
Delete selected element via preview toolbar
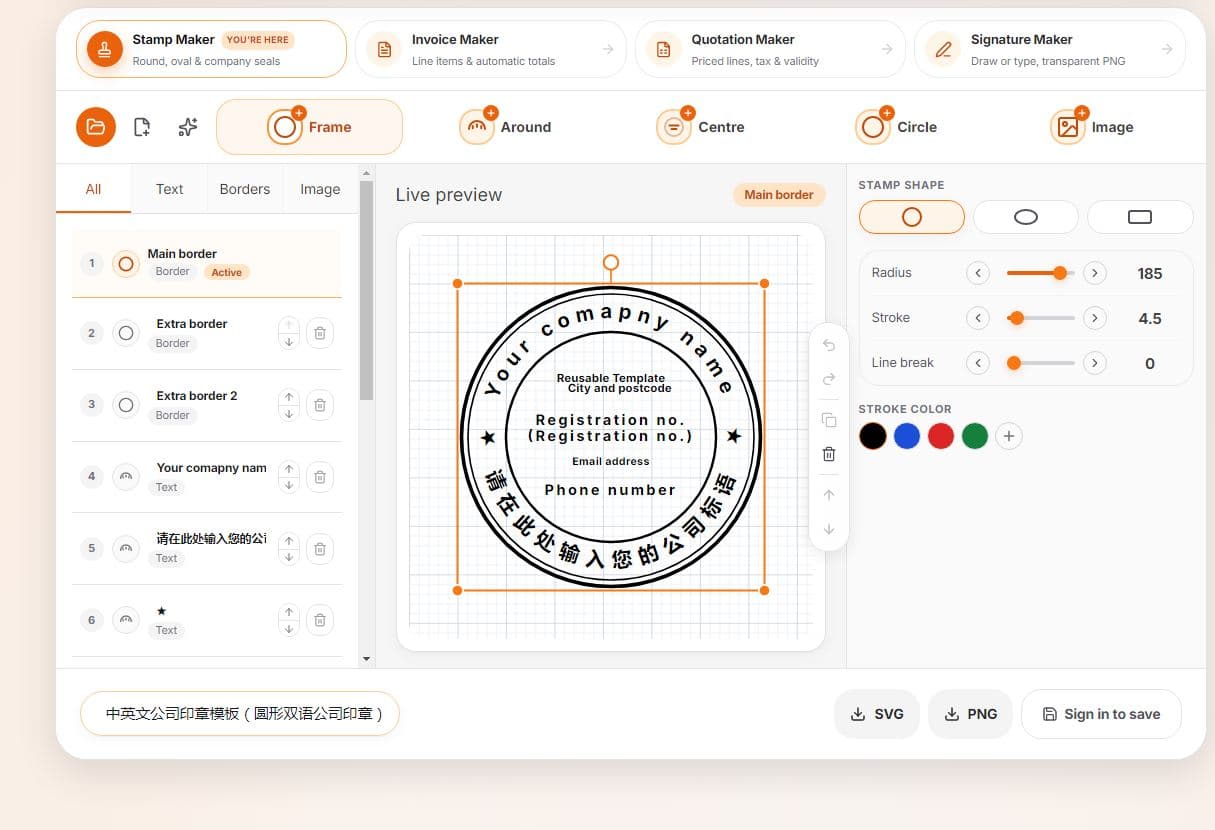pyautogui.click(x=829, y=454)
